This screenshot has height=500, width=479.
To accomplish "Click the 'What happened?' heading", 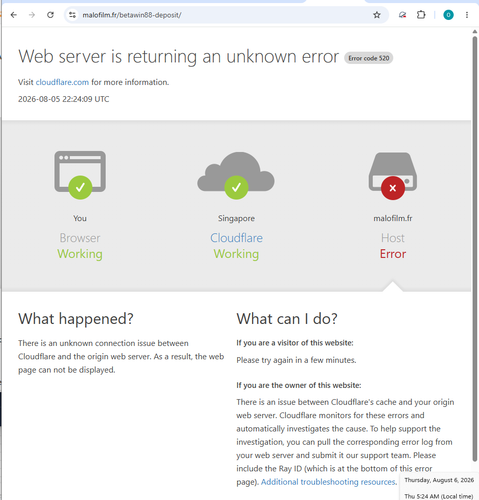I will (x=76, y=319).
